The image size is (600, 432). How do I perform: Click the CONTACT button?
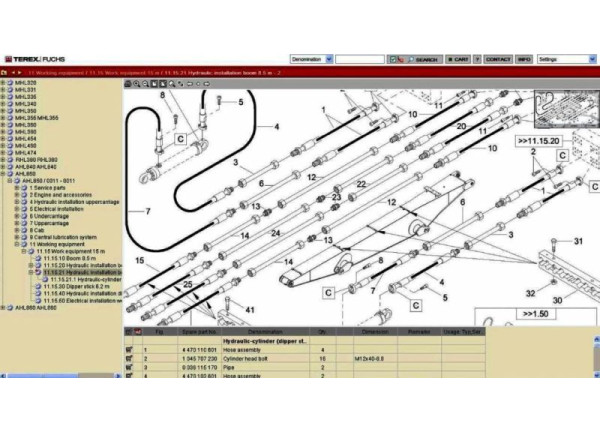pyautogui.click(x=497, y=60)
